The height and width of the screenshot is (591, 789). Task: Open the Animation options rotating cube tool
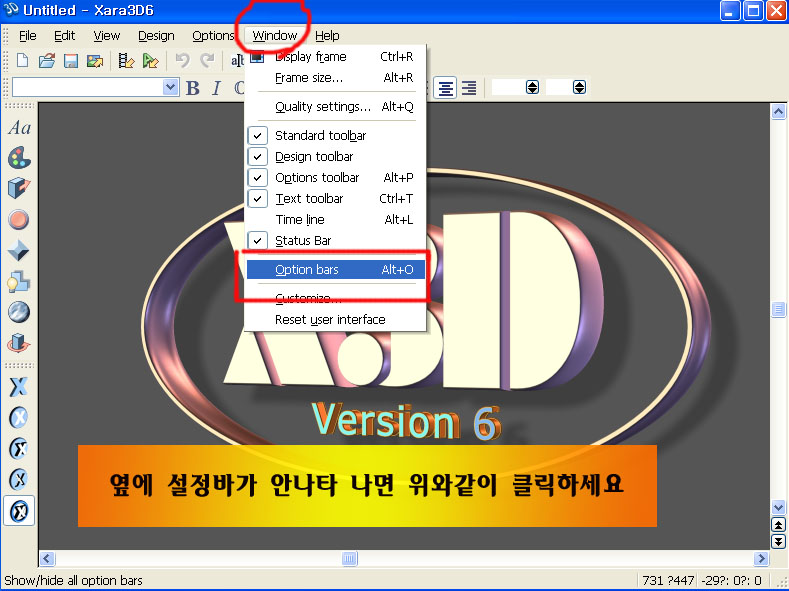point(19,343)
